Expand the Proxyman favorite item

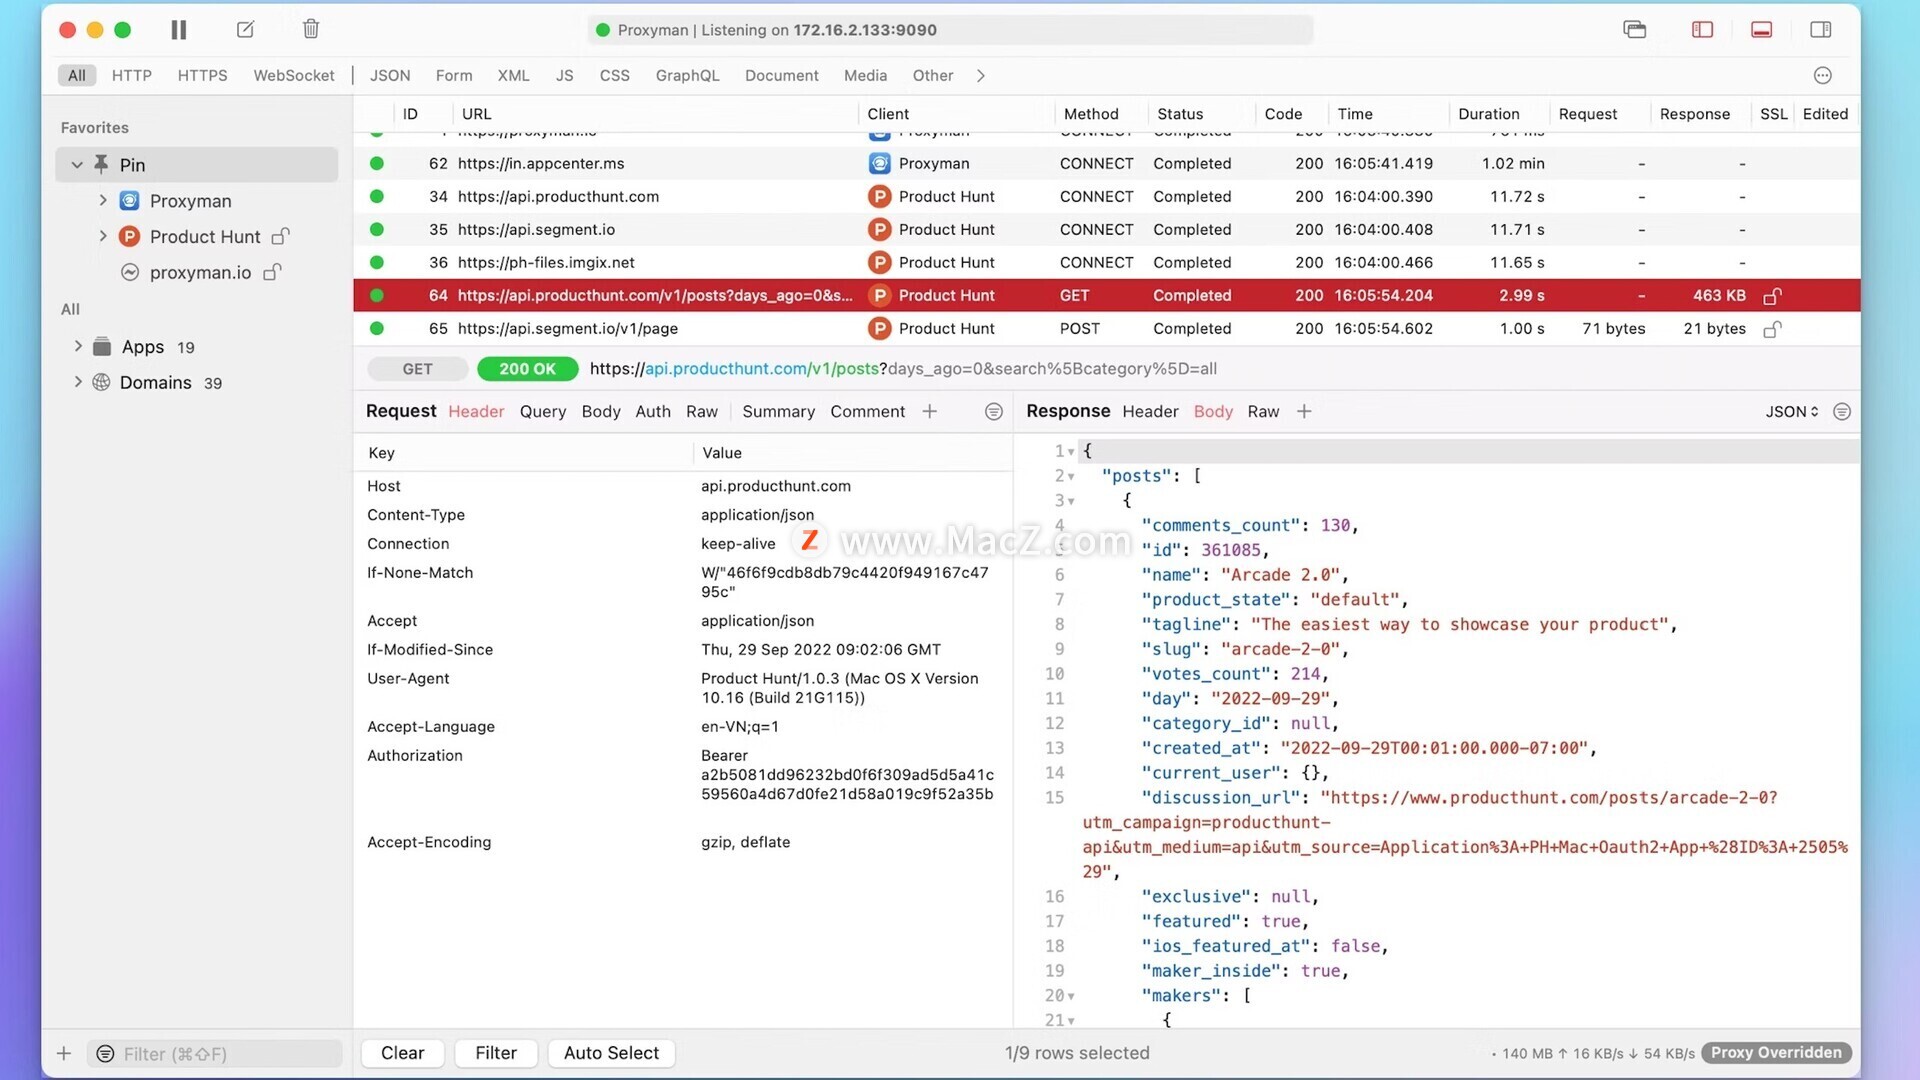click(102, 200)
